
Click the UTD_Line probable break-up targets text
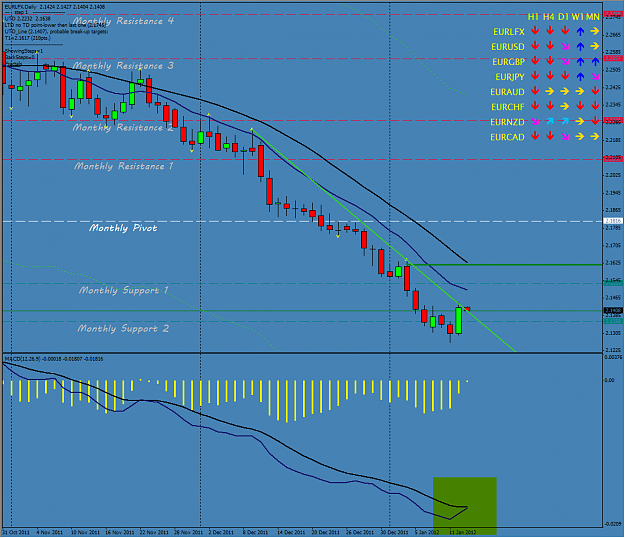coord(56,31)
